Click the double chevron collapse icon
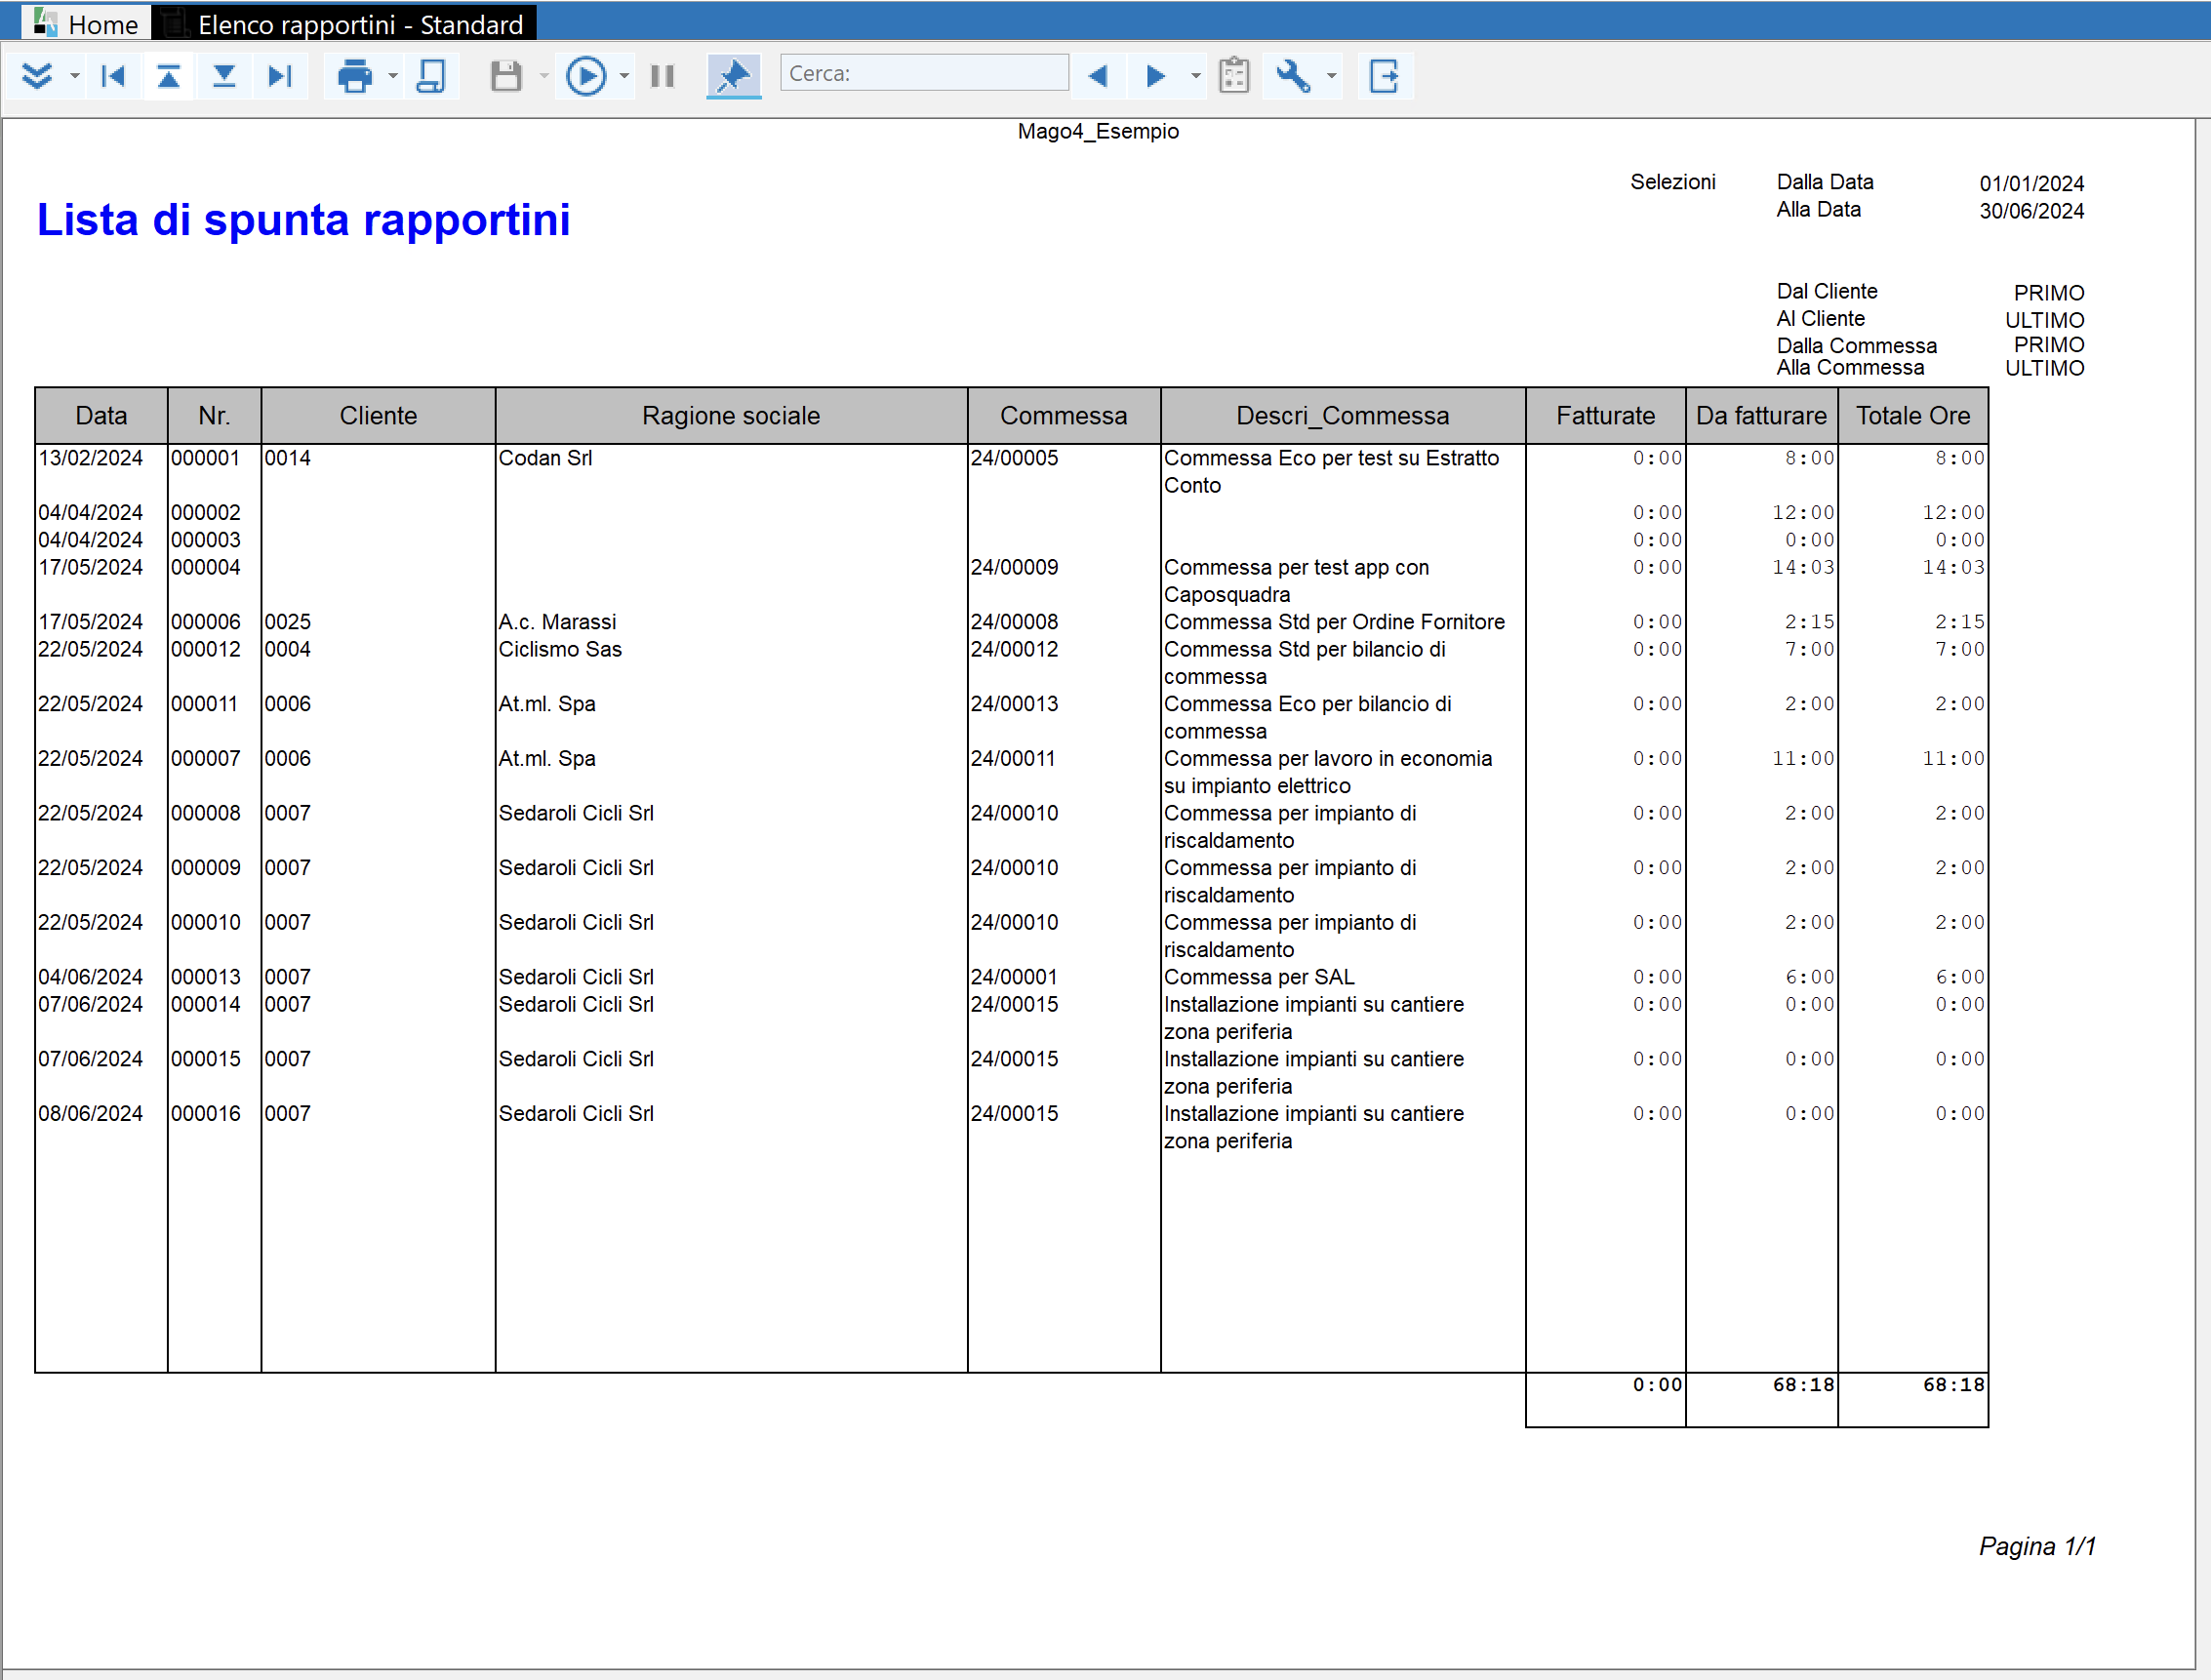The image size is (2211, 1680). (37, 76)
